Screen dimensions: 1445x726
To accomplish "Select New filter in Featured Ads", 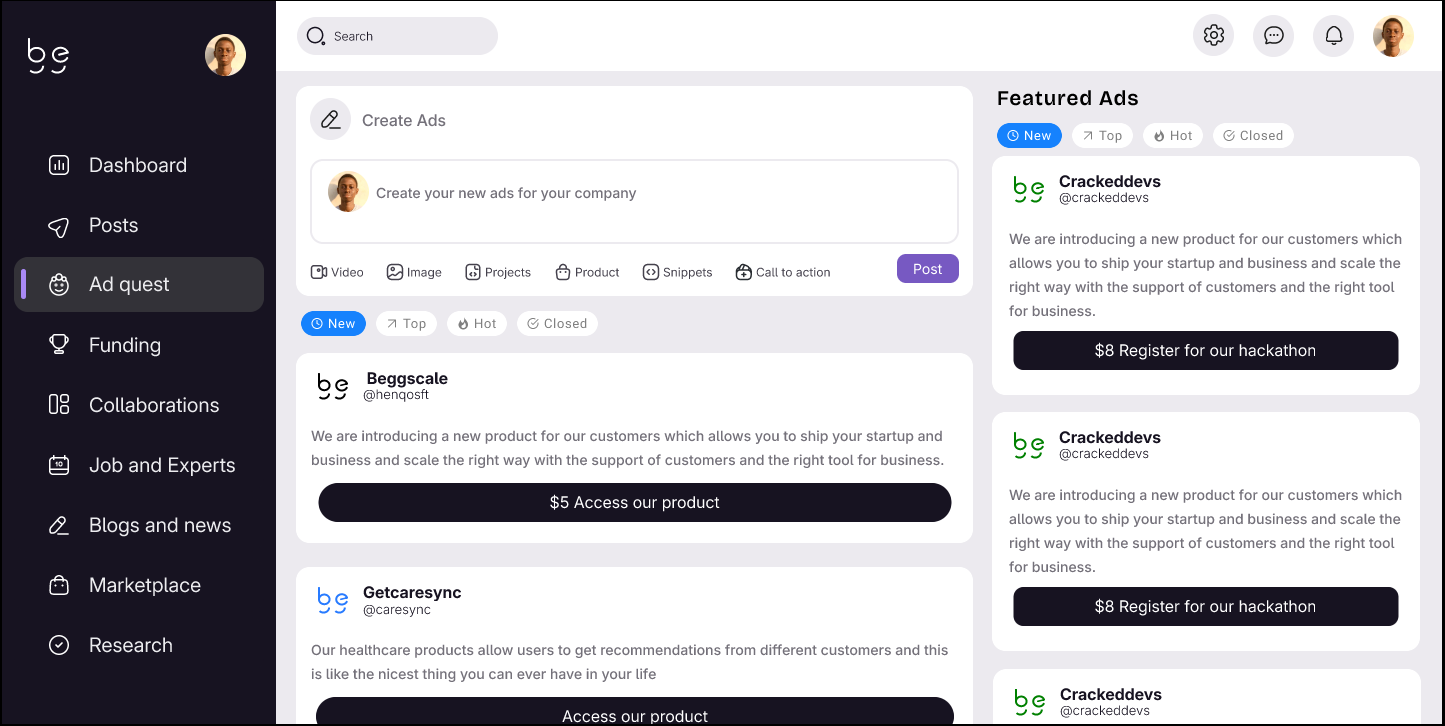I will 1029,135.
